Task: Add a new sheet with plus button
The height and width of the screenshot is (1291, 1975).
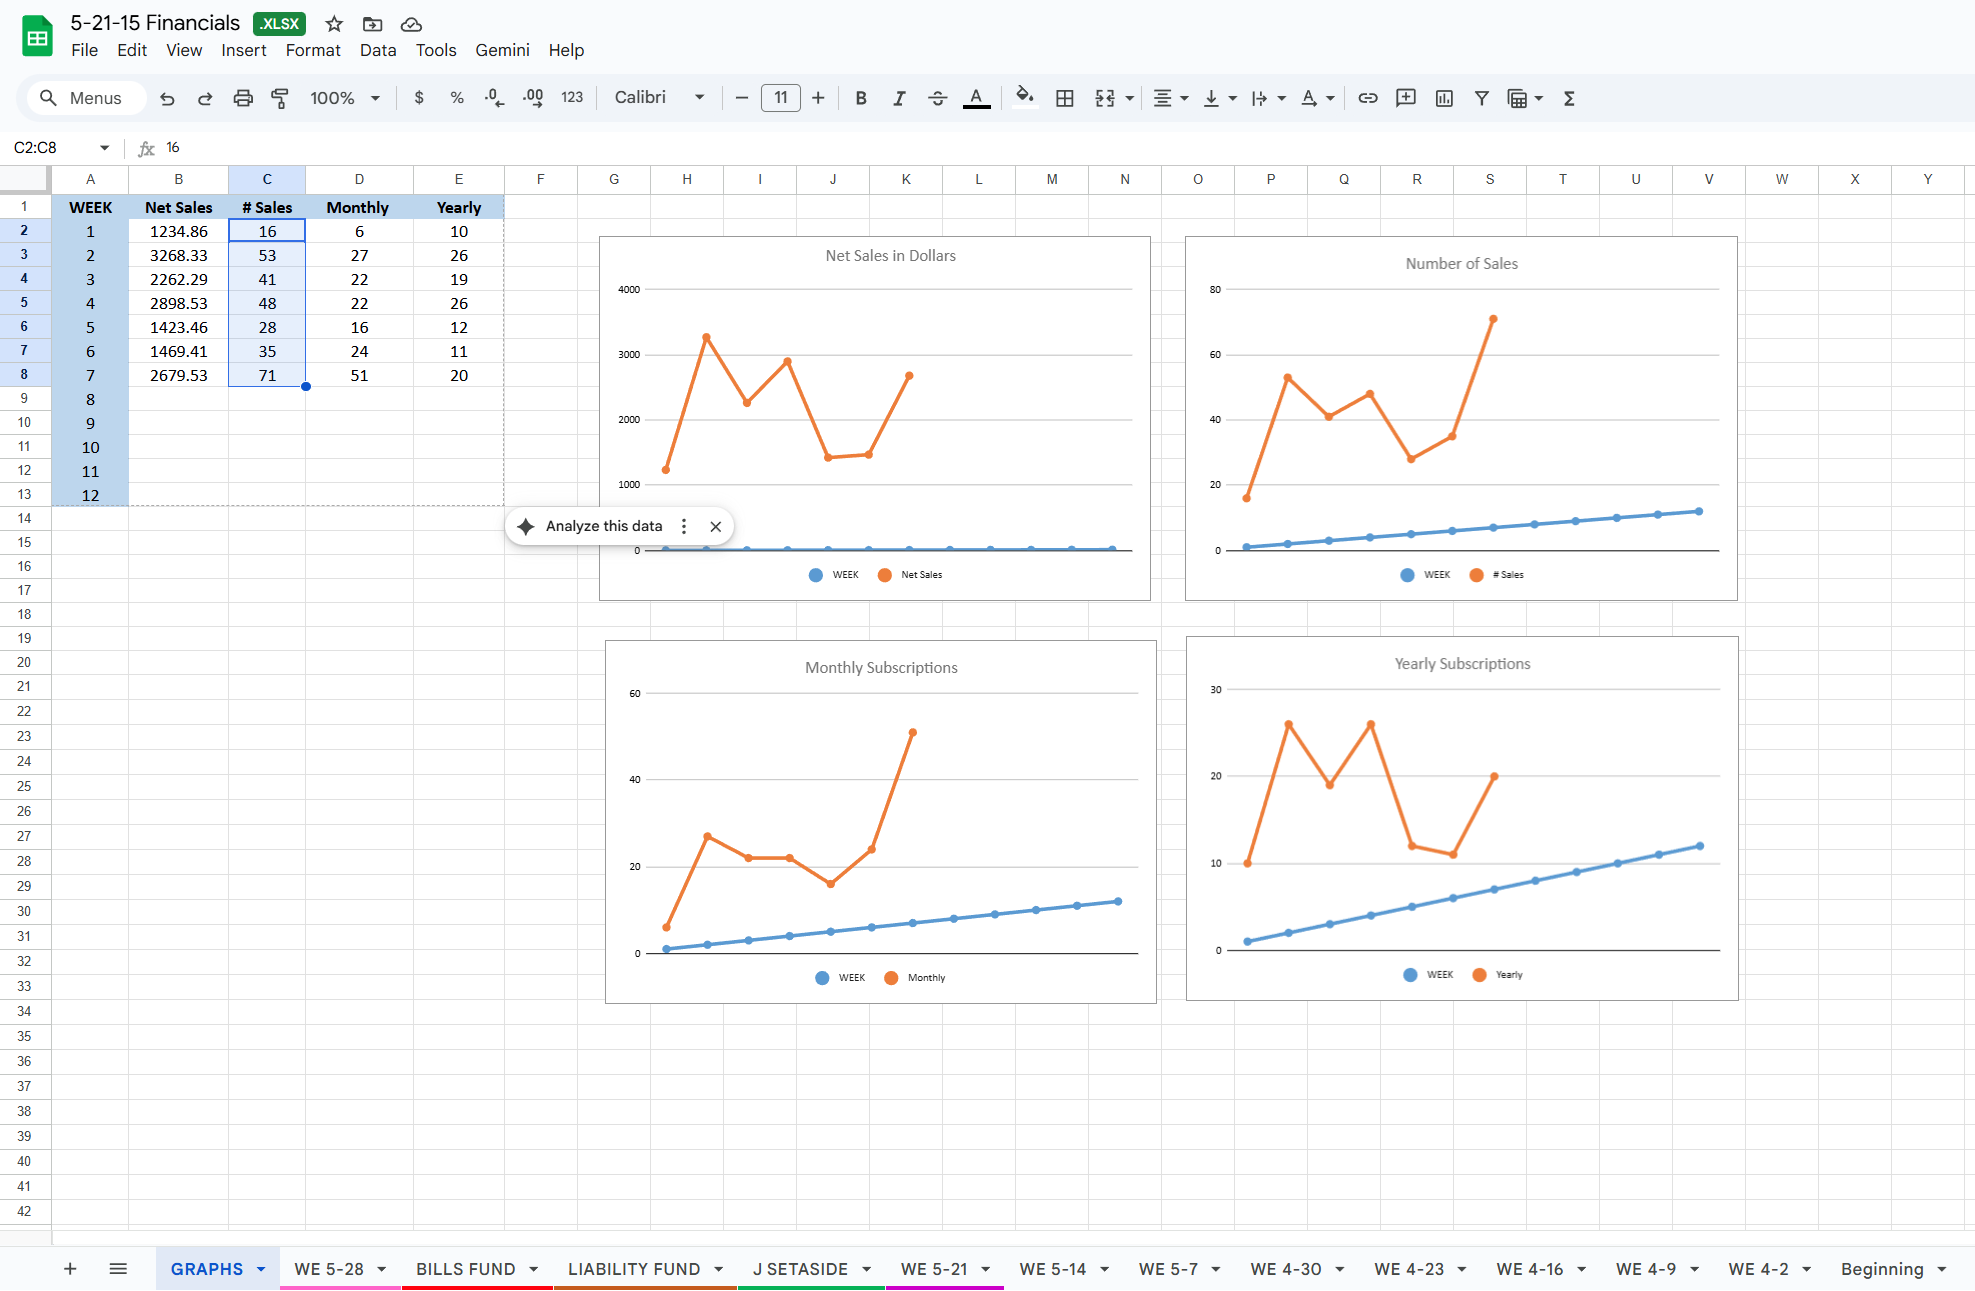Action: pyautogui.click(x=70, y=1269)
